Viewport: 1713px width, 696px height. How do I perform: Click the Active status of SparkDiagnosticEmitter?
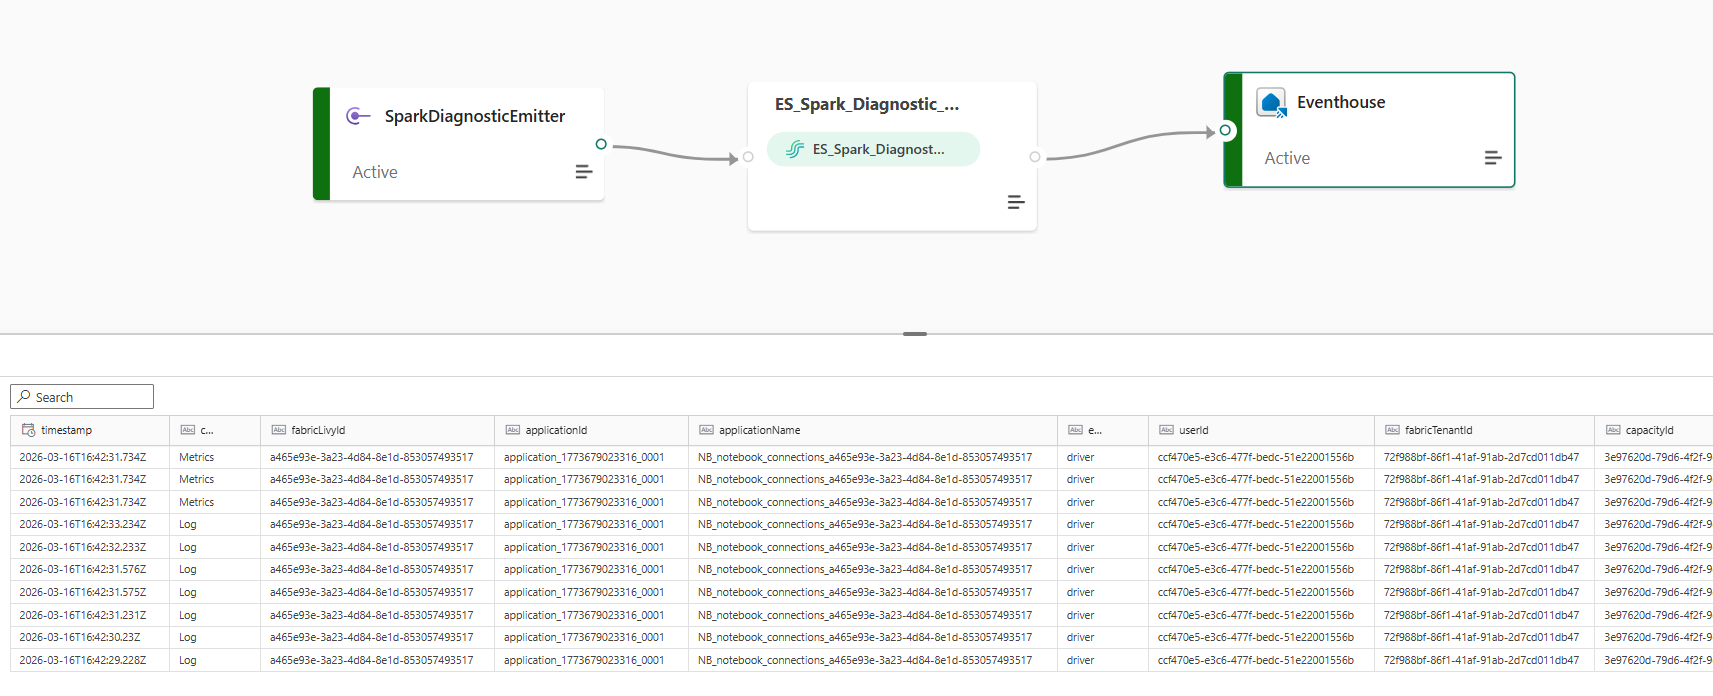coord(375,172)
